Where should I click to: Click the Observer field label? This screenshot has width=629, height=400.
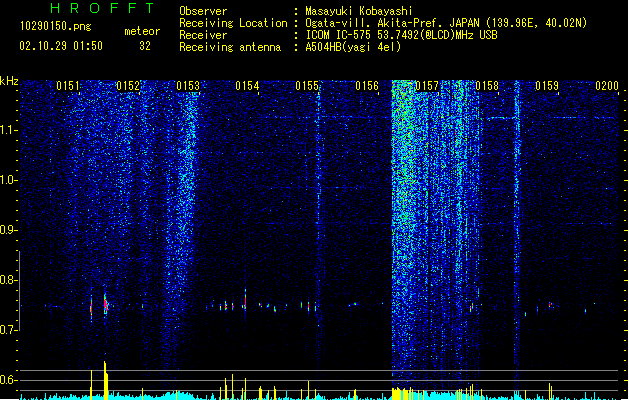pos(203,11)
